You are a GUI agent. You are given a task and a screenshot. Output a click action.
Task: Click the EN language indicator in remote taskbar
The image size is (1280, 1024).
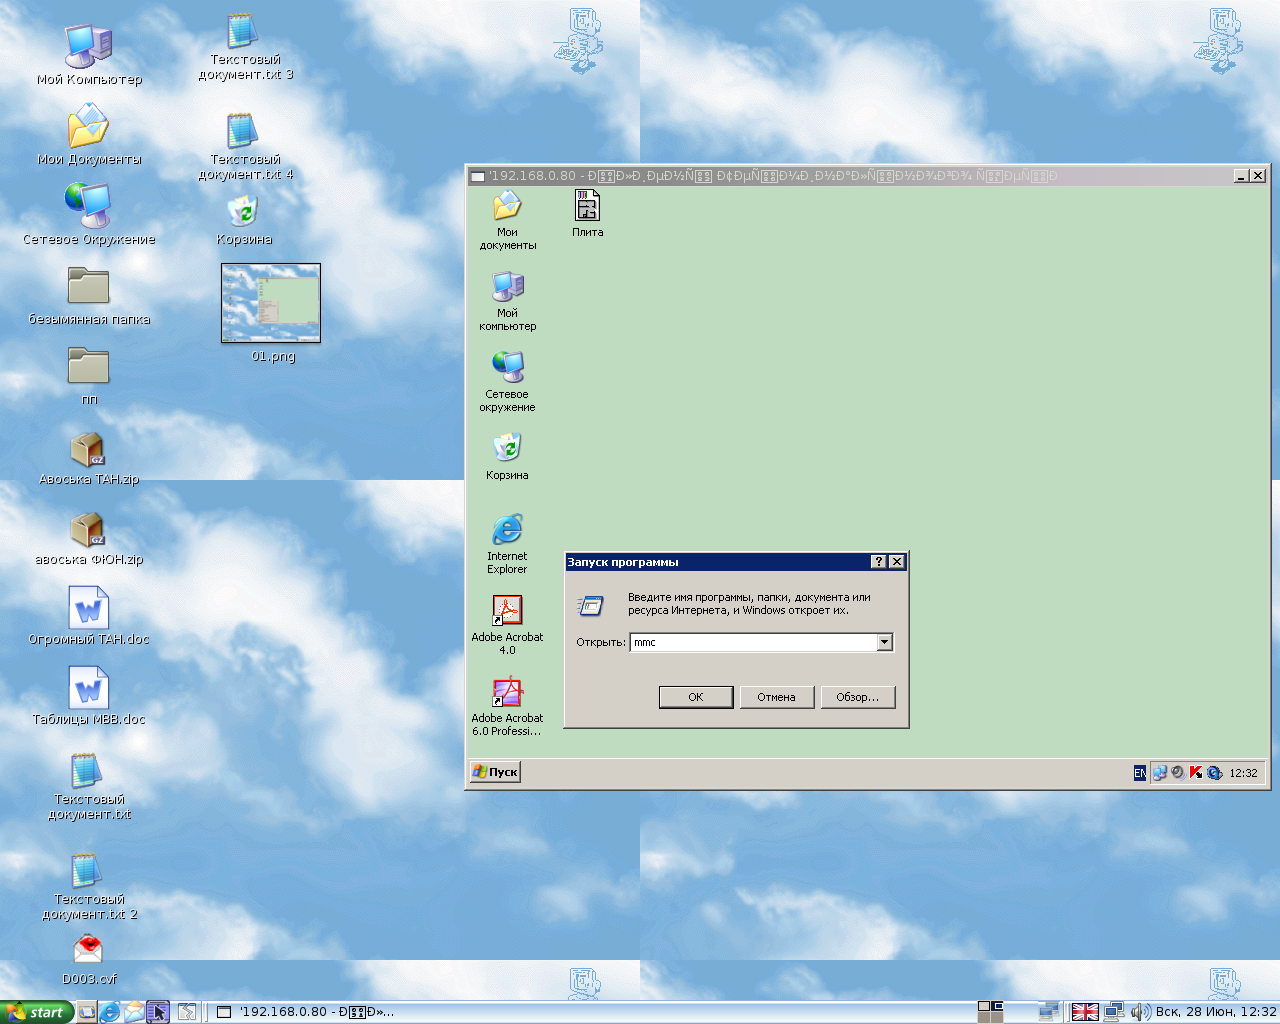point(1139,773)
